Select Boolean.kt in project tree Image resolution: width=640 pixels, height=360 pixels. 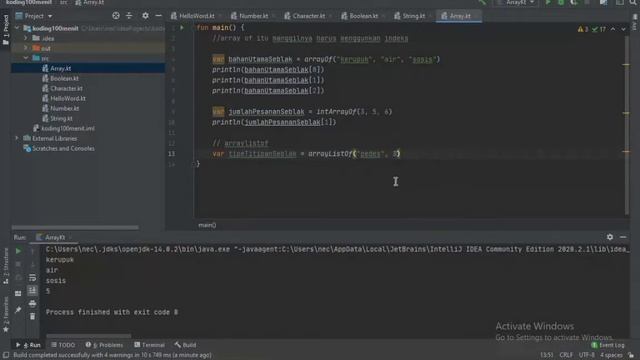pos(64,78)
